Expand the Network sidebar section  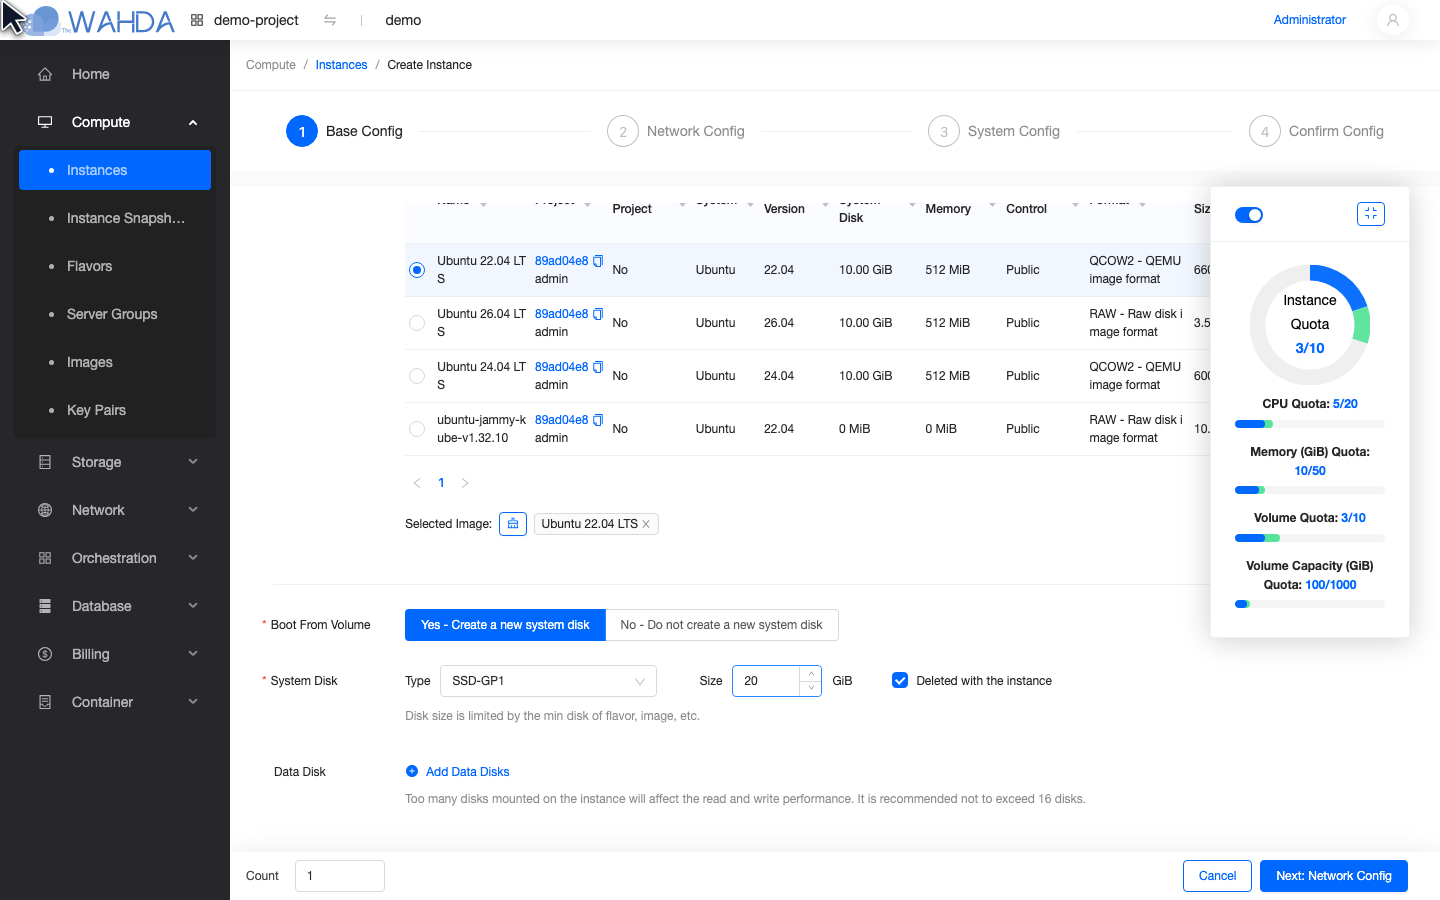tap(115, 510)
